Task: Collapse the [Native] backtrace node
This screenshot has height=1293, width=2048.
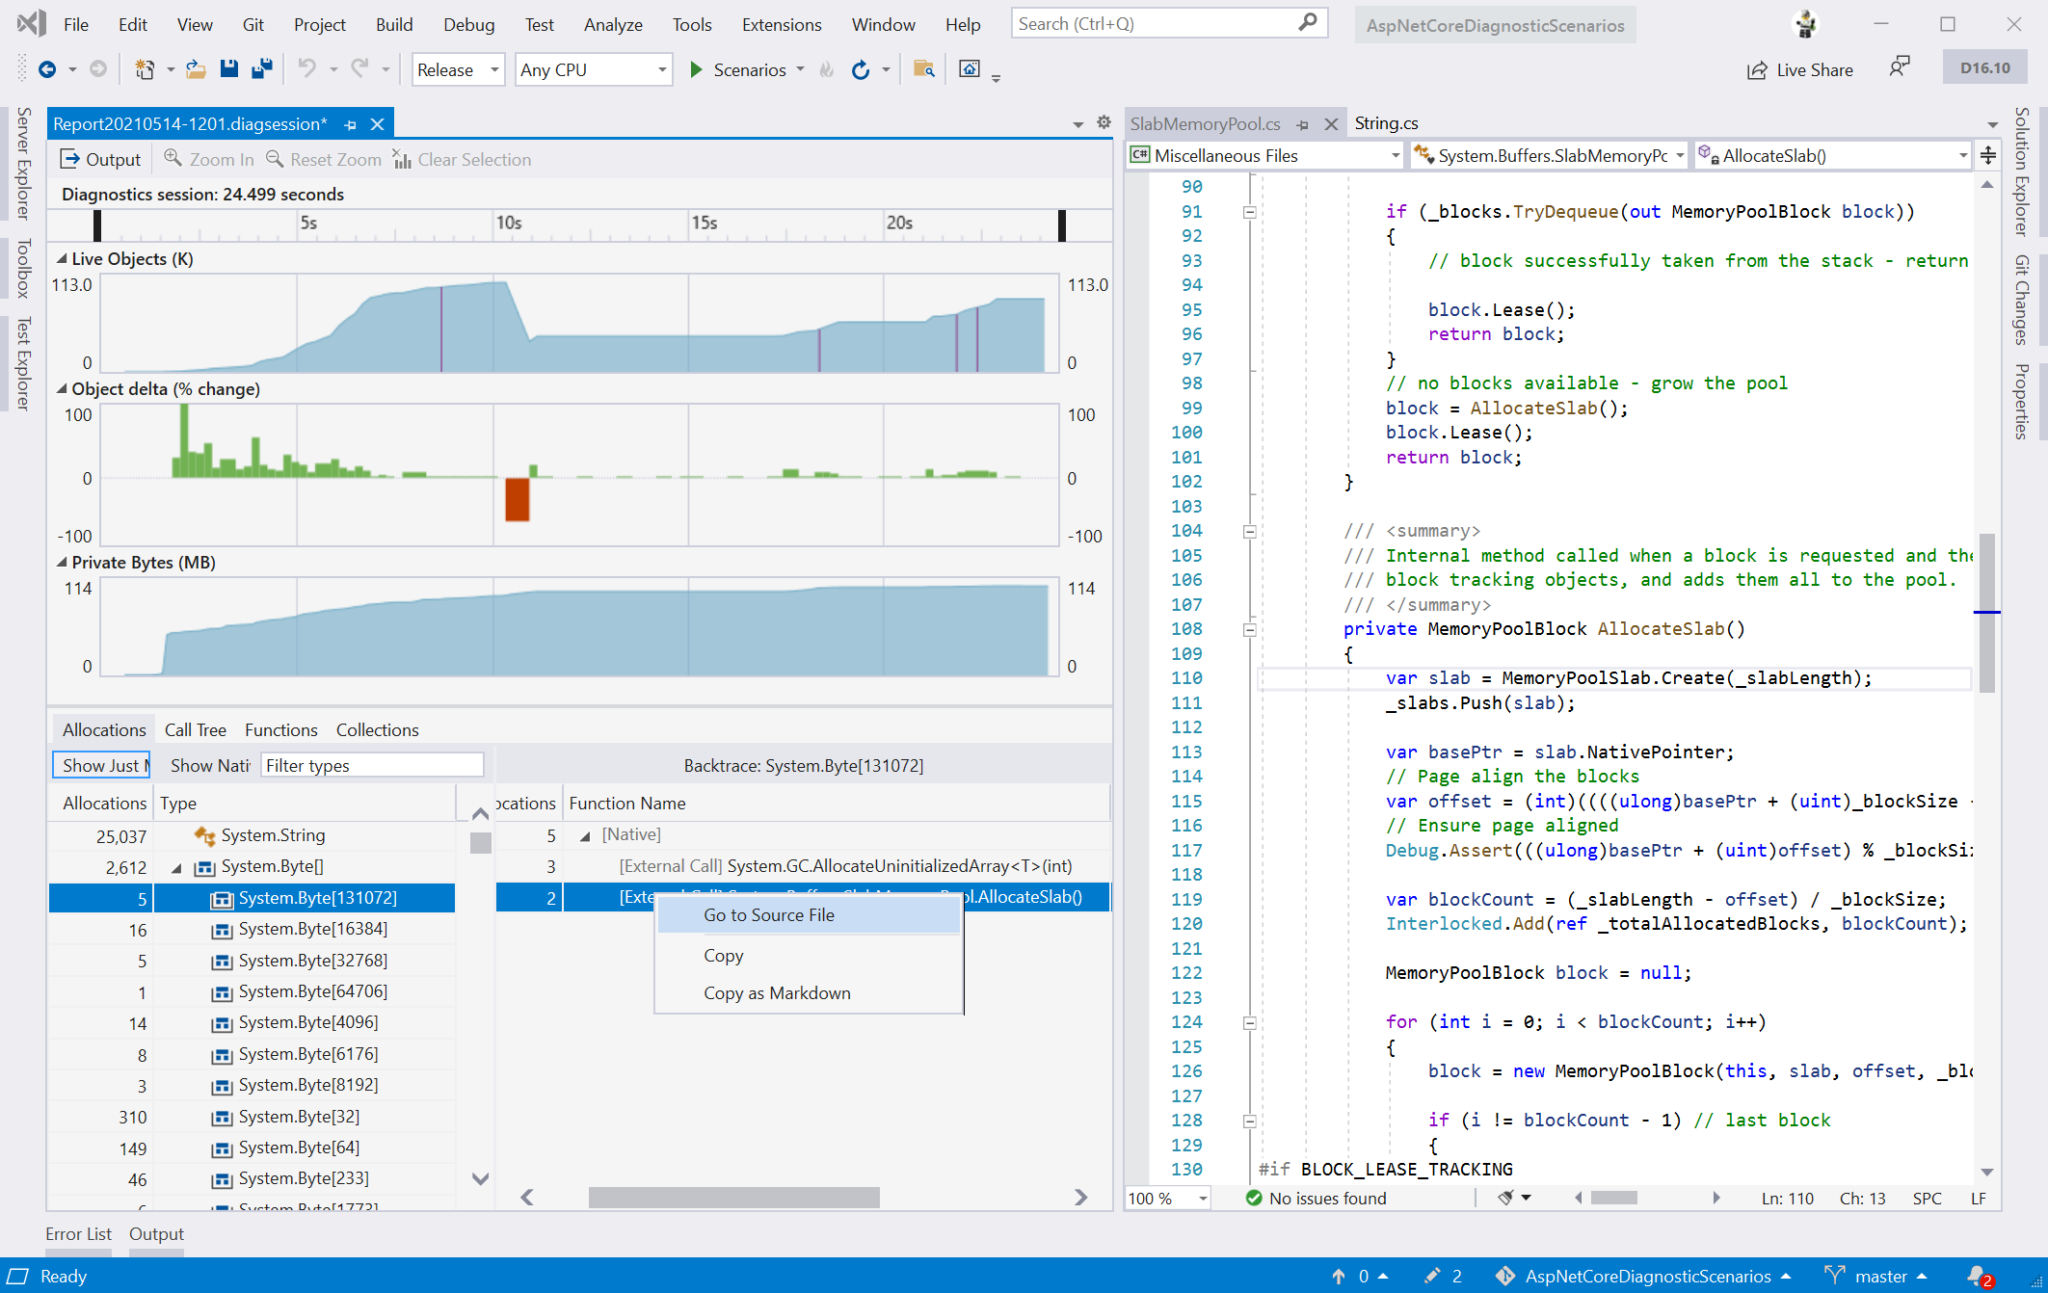Action: click(585, 835)
